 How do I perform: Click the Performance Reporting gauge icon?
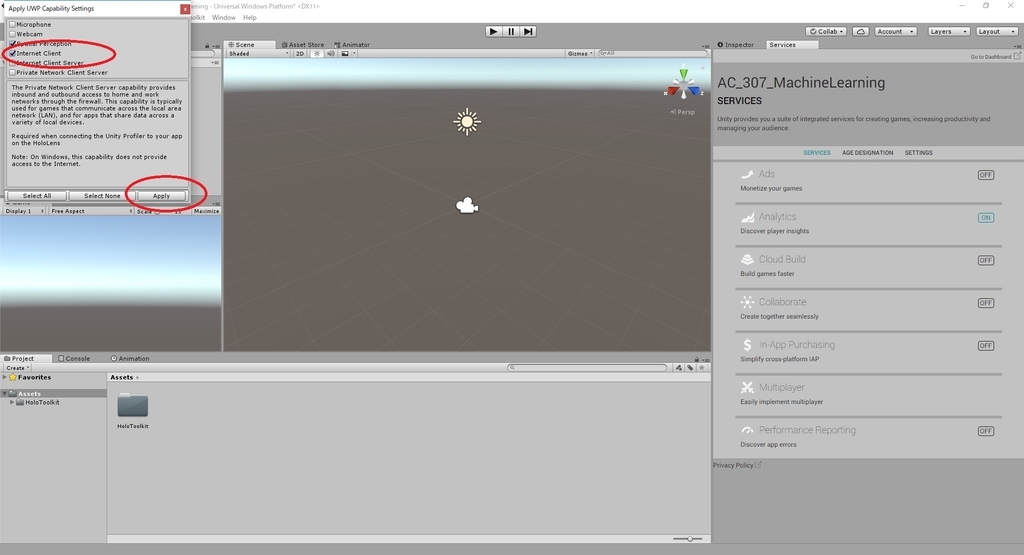(x=747, y=430)
